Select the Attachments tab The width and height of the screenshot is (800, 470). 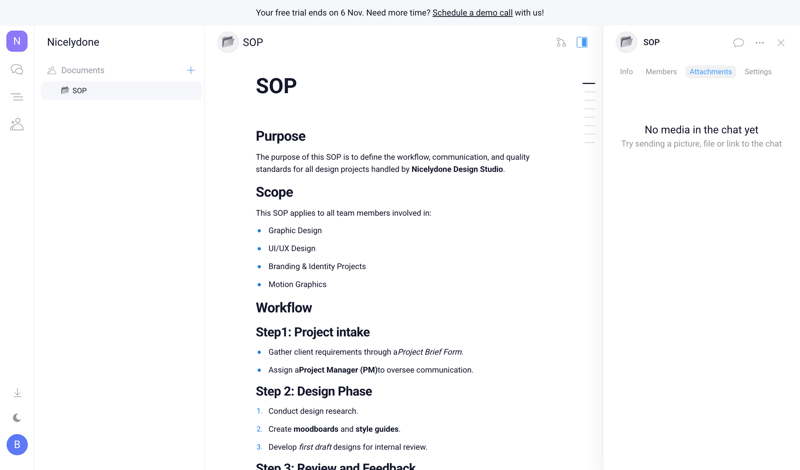tap(711, 72)
